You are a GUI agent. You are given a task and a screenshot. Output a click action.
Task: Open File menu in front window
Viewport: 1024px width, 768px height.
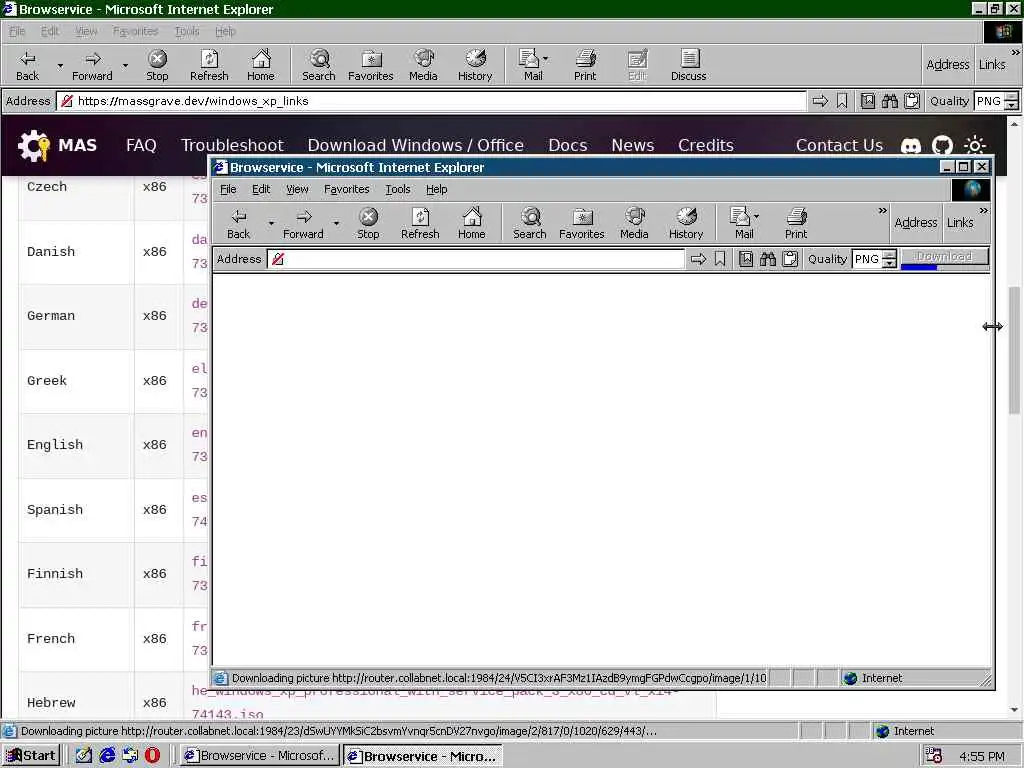pos(228,189)
